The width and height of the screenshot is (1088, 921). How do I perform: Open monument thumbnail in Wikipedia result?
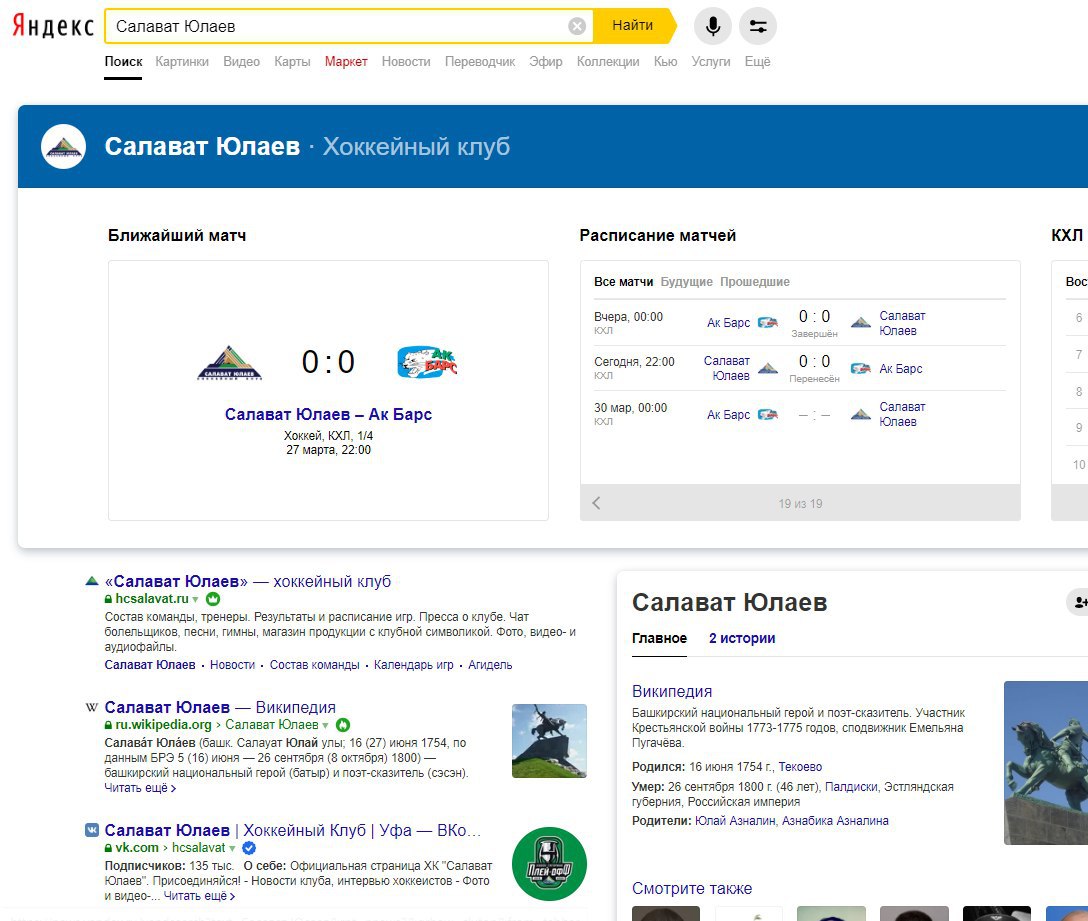click(550, 741)
